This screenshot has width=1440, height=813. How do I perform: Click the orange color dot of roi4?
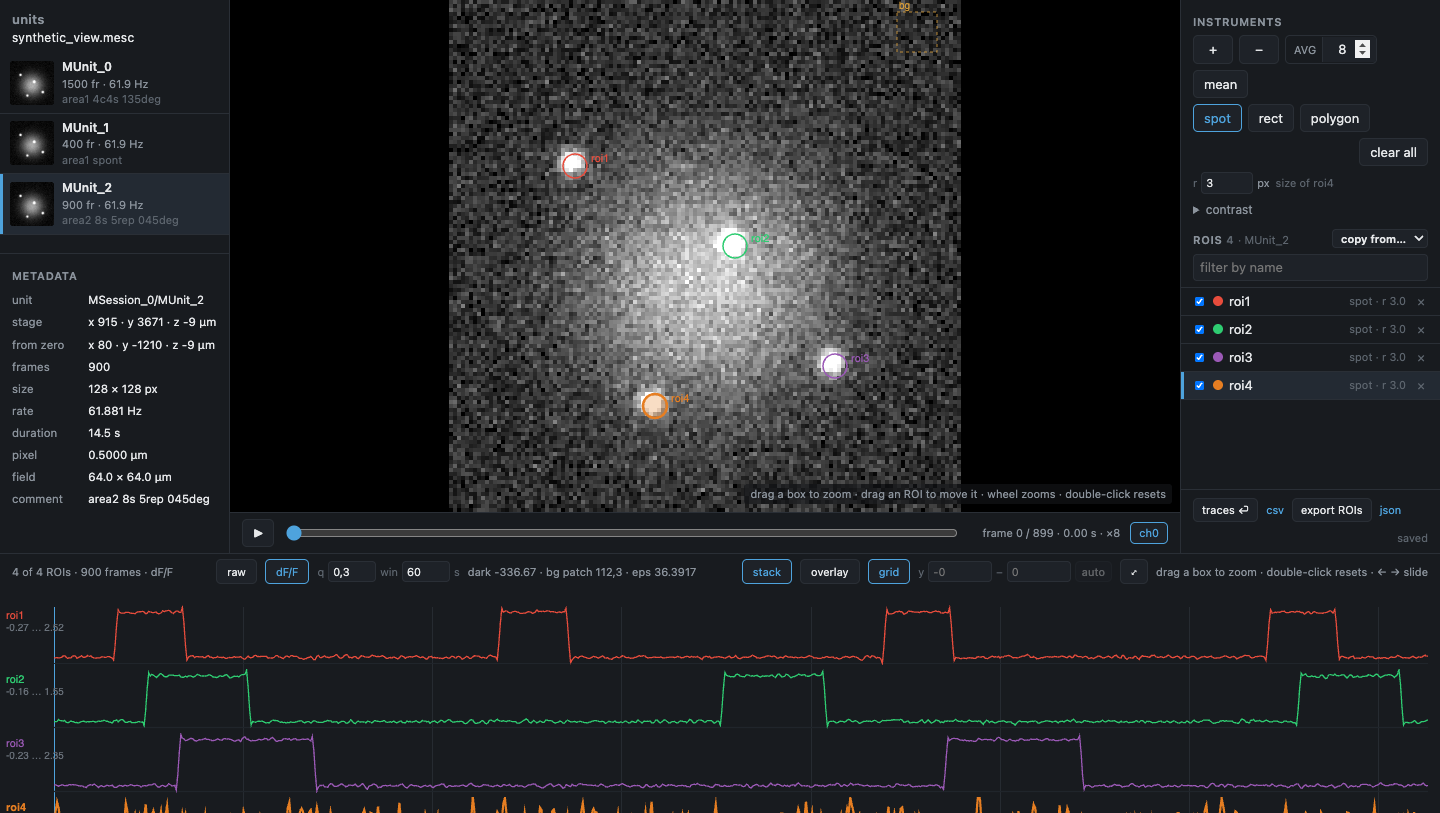tap(1218, 385)
